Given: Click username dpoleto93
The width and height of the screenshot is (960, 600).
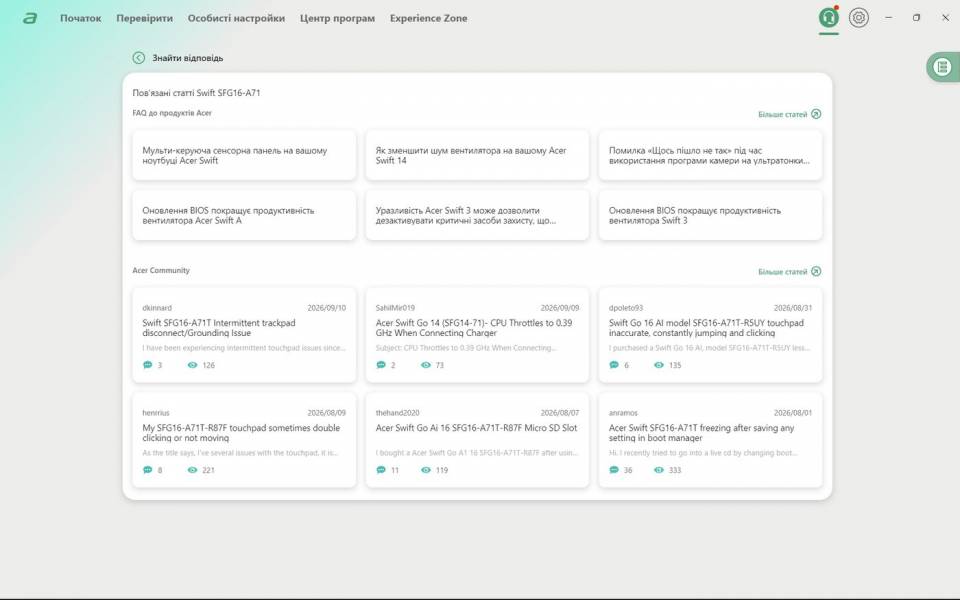Looking at the screenshot, I should click(x=626, y=308).
